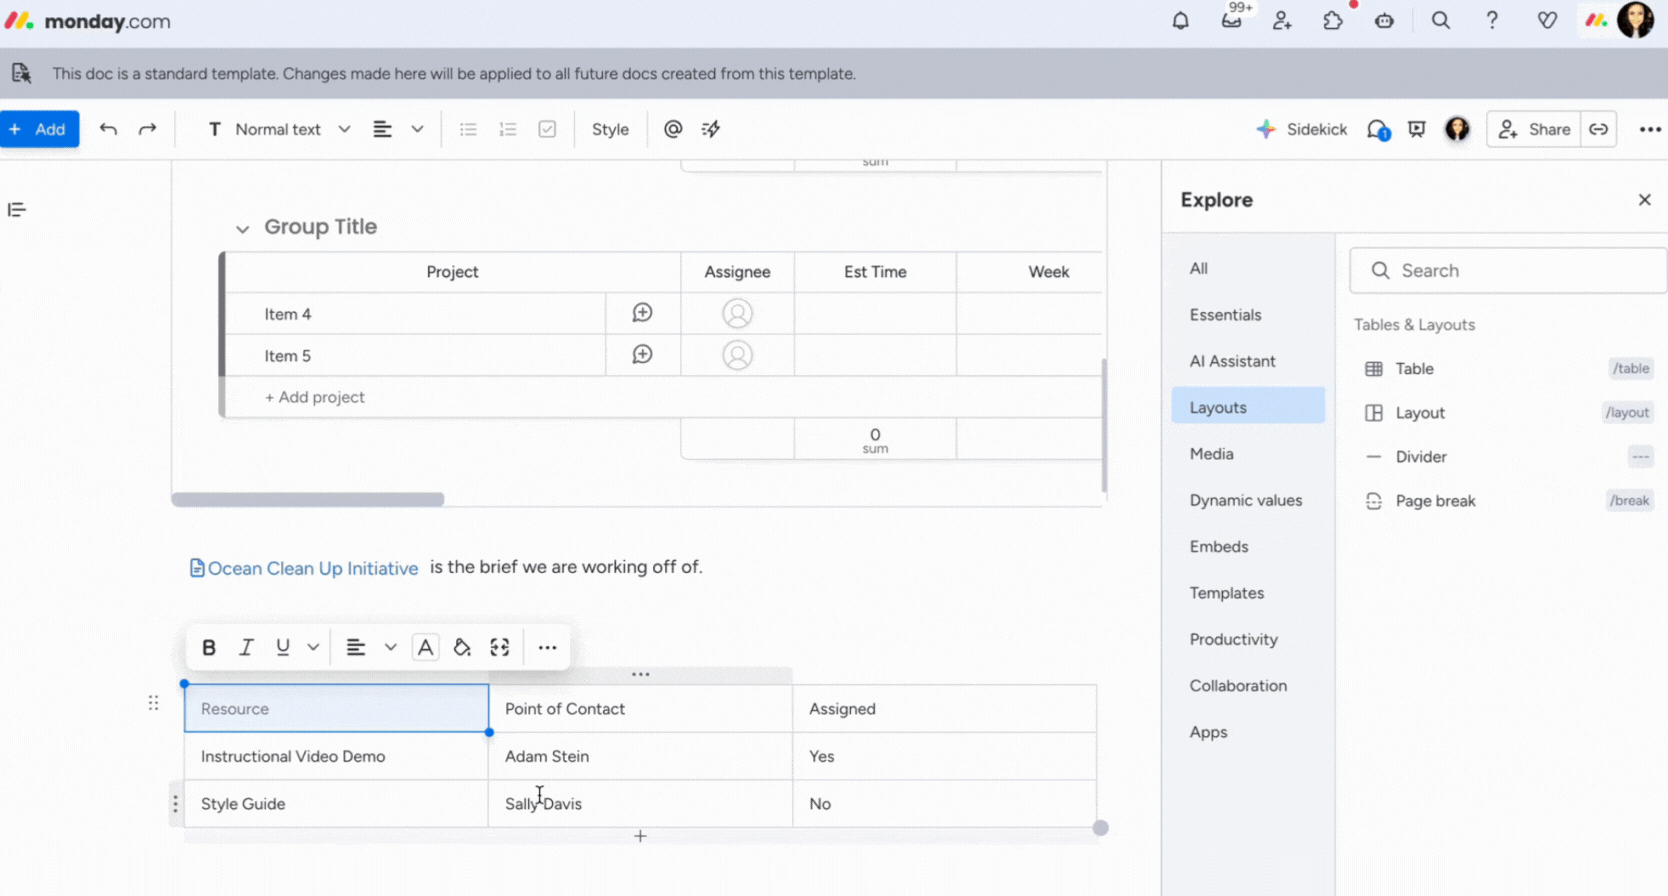Image resolution: width=1668 pixels, height=896 pixels.
Task: Open the help question mark
Action: point(1492,21)
